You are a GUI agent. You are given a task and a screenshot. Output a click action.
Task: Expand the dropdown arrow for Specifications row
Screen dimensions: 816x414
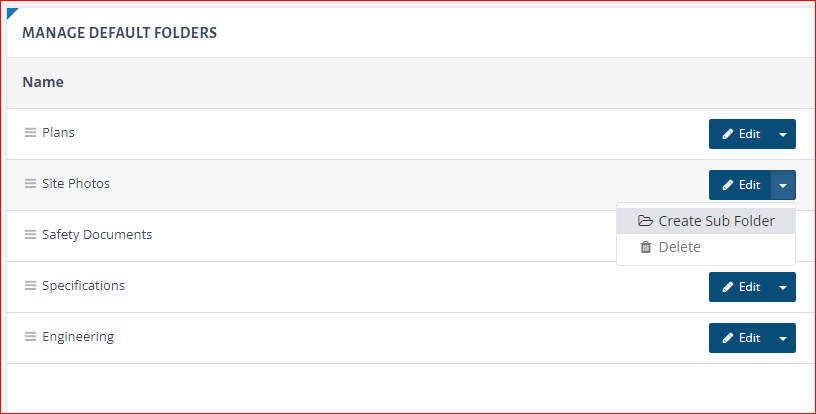(783, 287)
